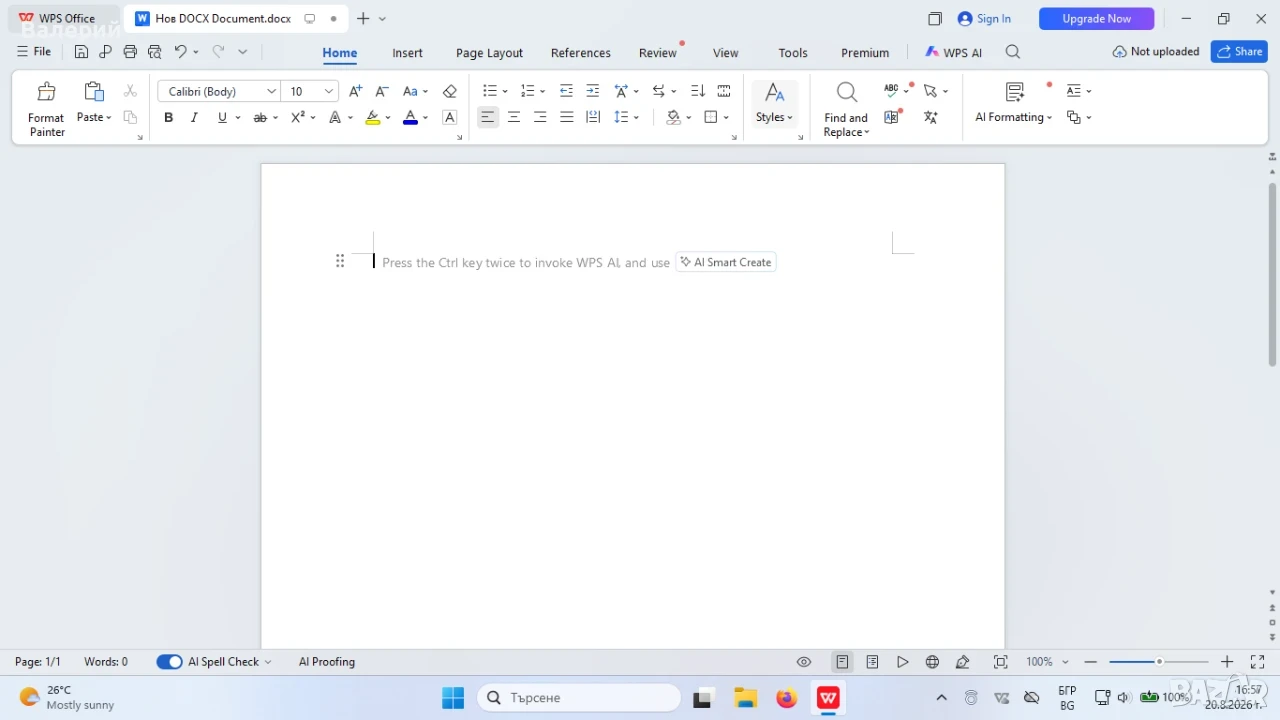This screenshot has width=1280, height=720.
Task: Click the web layout globe icon
Action: tap(932, 662)
